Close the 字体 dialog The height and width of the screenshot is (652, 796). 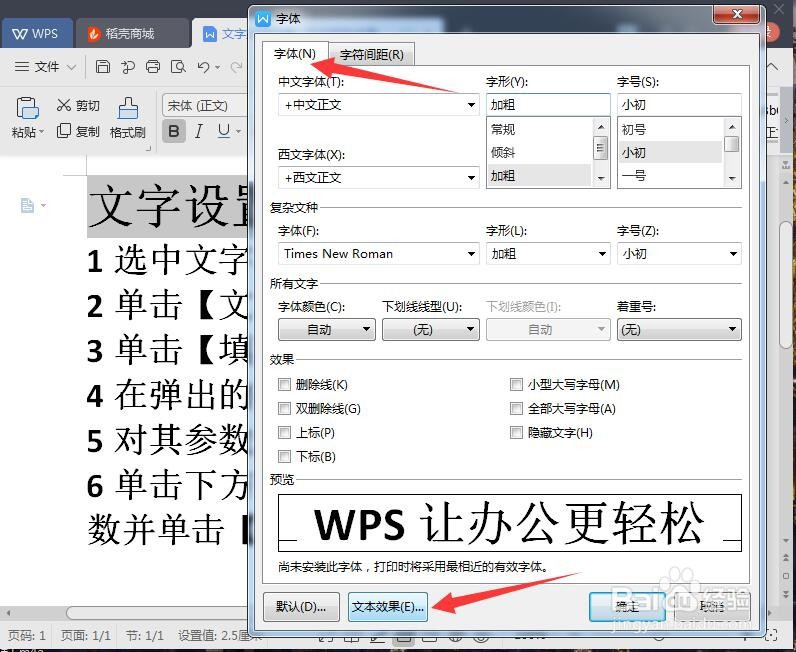[737, 14]
